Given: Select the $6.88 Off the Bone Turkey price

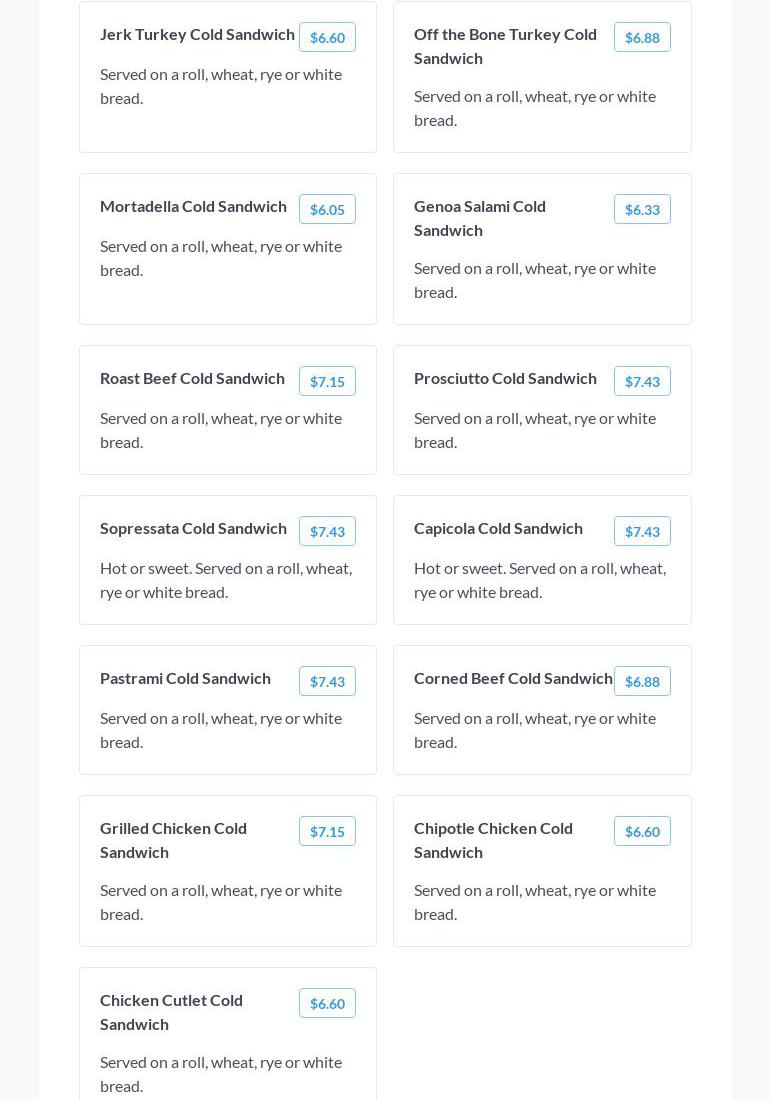Looking at the screenshot, I should [x=642, y=37].
